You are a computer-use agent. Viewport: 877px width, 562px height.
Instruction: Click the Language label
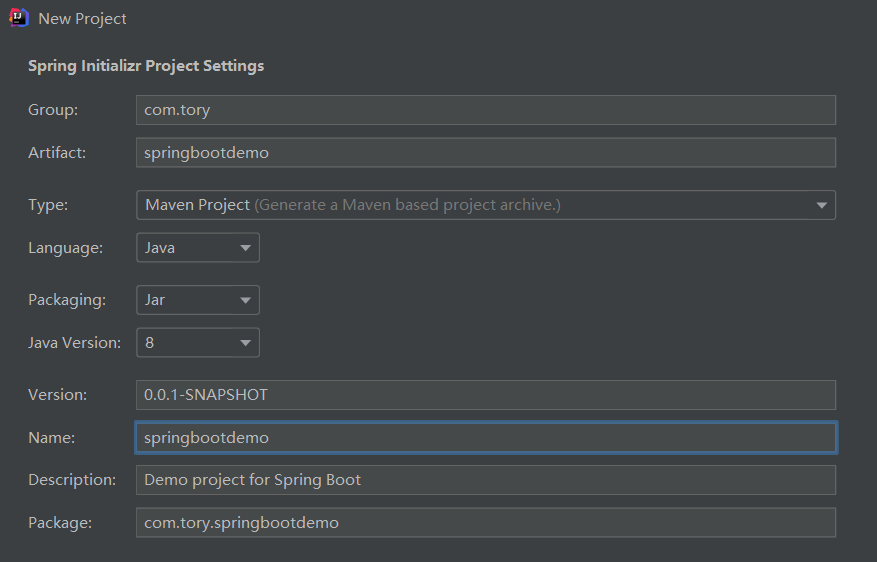point(65,248)
